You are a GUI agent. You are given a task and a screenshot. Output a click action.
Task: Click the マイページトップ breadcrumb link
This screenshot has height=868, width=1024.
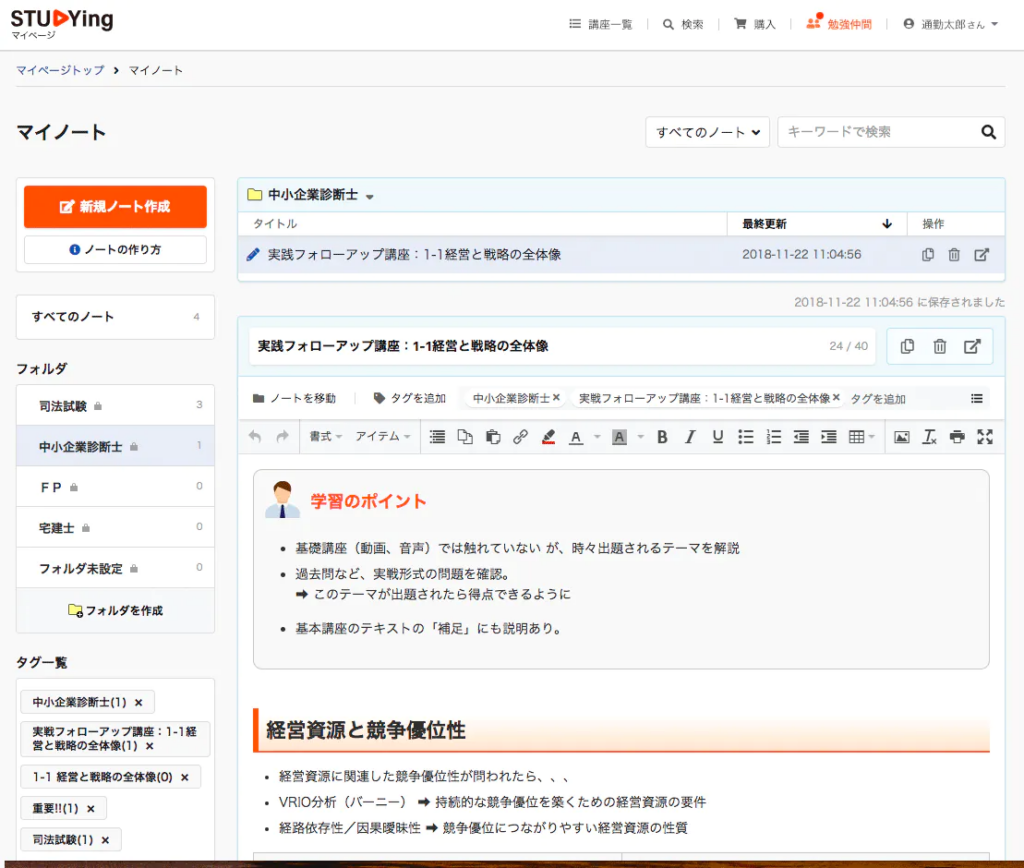coord(61,70)
